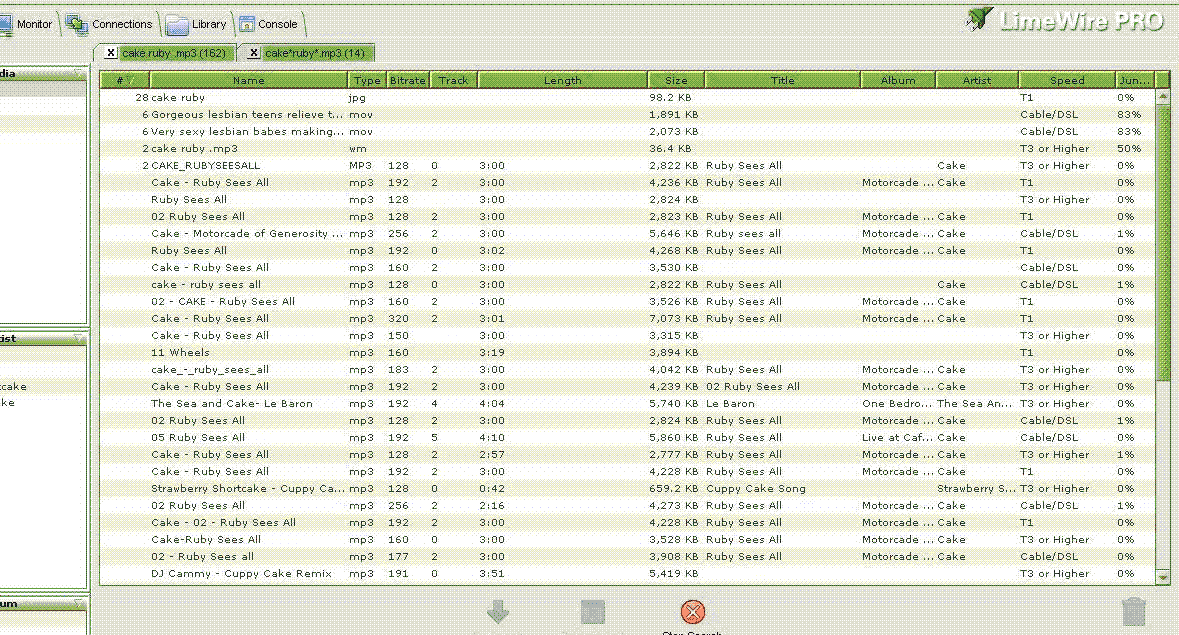The height and width of the screenshot is (635, 1179).
Task: Click the Console tab icon
Action: tap(247, 24)
